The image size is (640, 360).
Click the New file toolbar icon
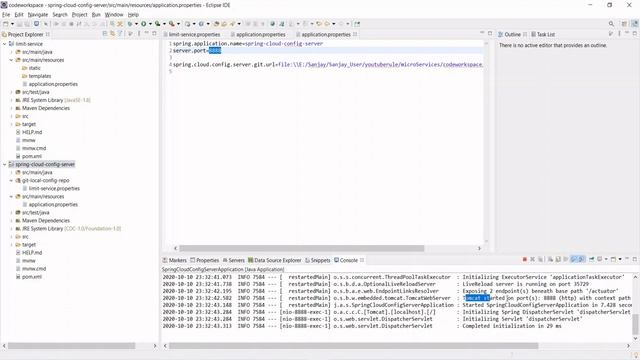coord(6,24)
